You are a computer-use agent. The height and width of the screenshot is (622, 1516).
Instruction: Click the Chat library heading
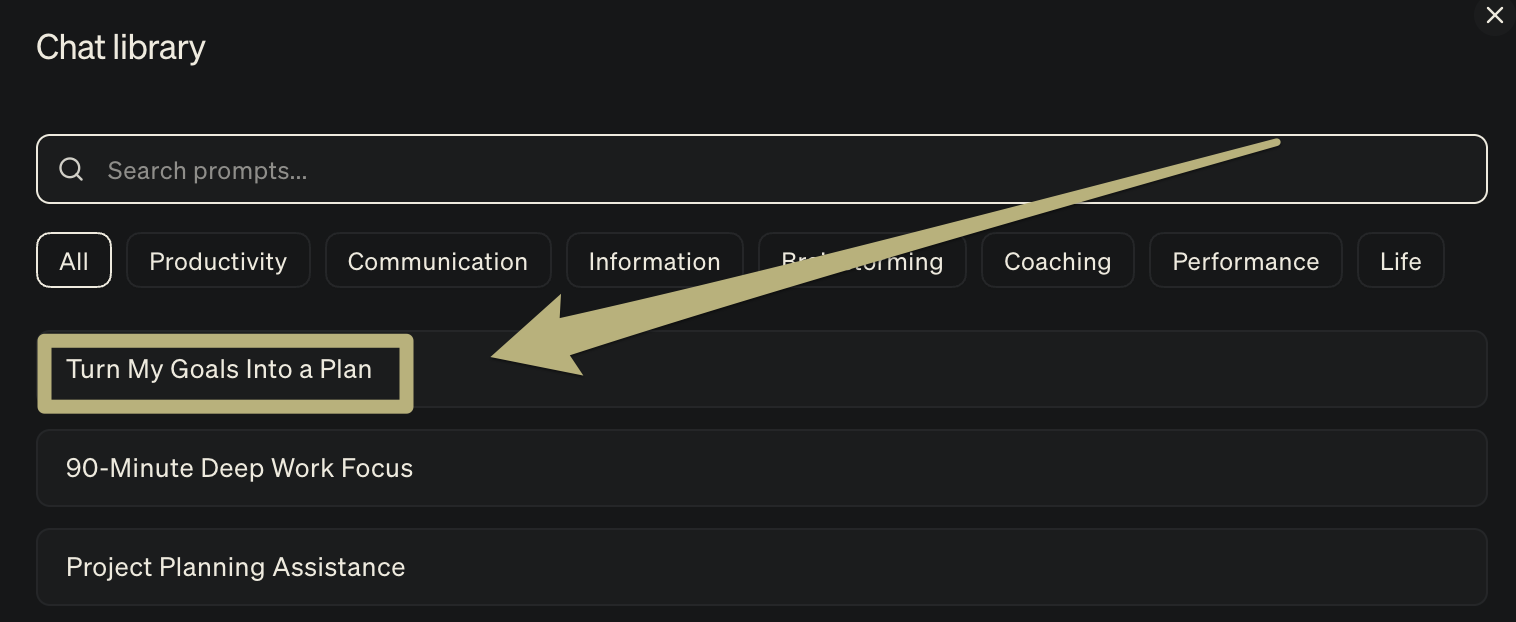click(x=121, y=47)
